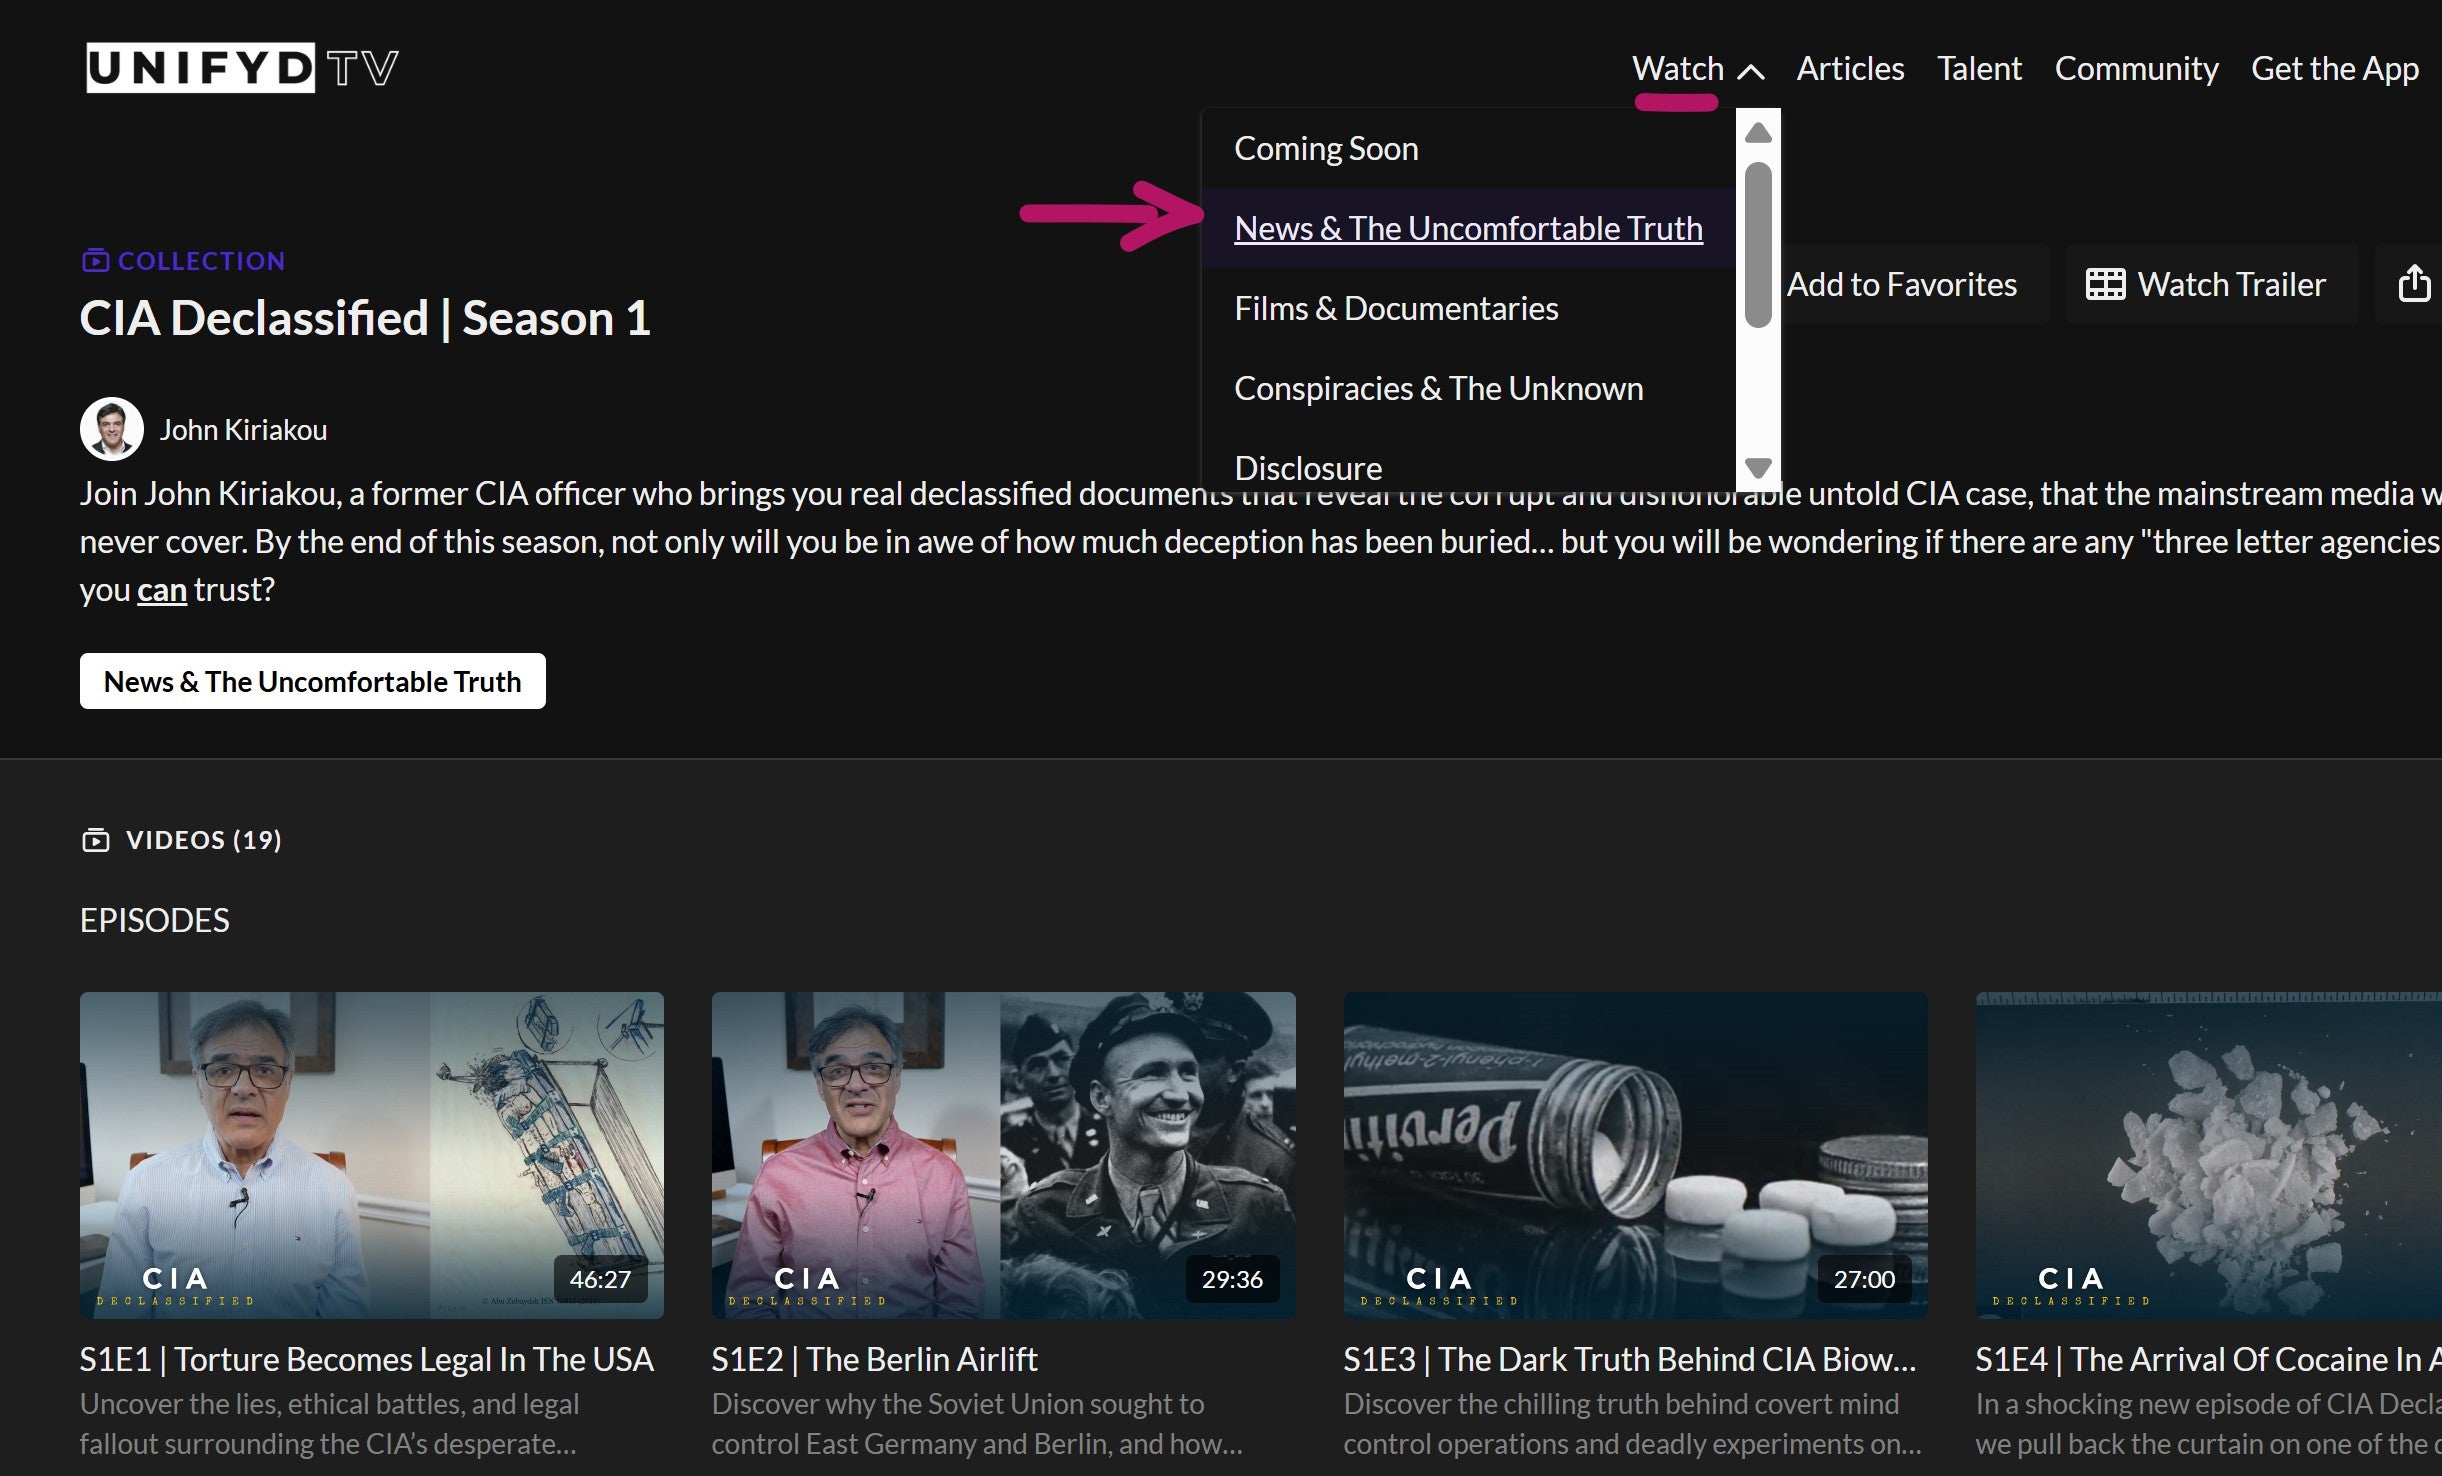
Task: Click the EPISODES section heading
Action: coord(155,920)
